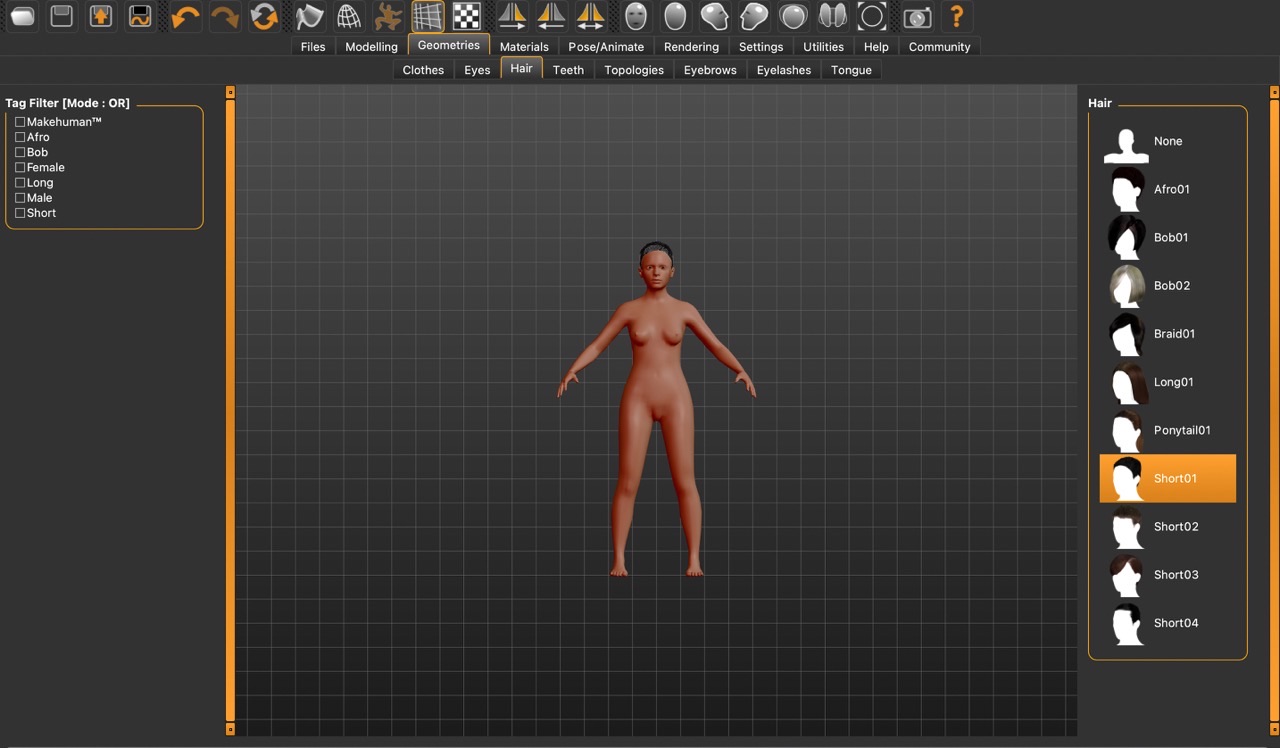Viewport: 1280px width, 748px height.
Task: Click the Redo arrow icon
Action: 225,17
